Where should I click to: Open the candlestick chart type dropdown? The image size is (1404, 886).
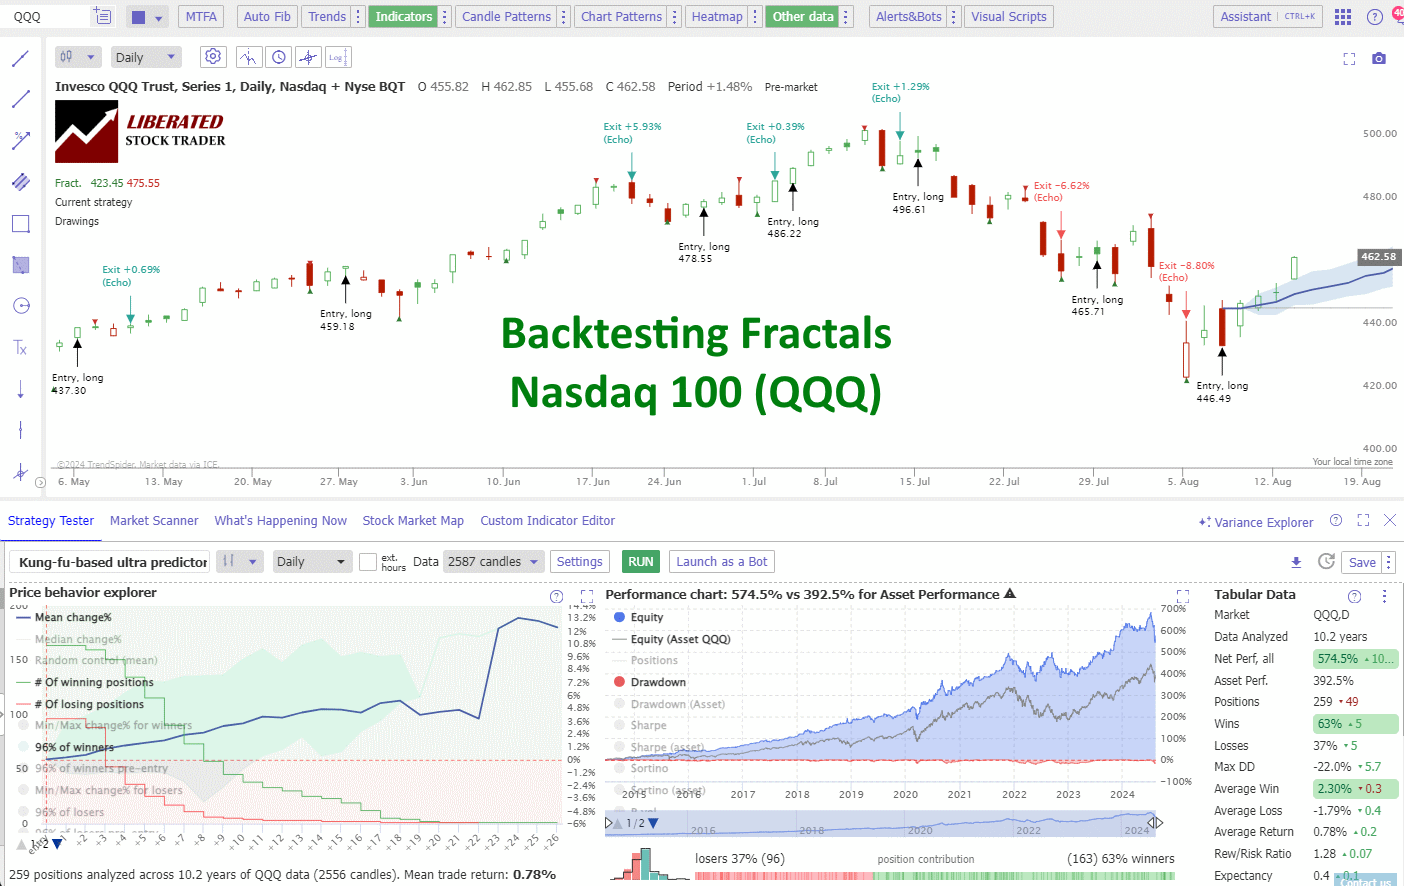pos(77,57)
